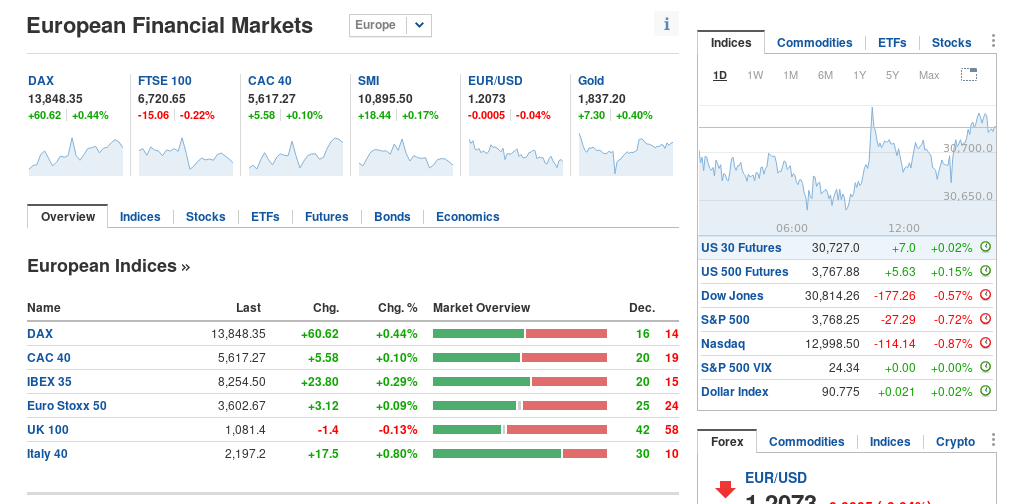
Task: Open the DAX link in the top ticker
Action: [41, 81]
